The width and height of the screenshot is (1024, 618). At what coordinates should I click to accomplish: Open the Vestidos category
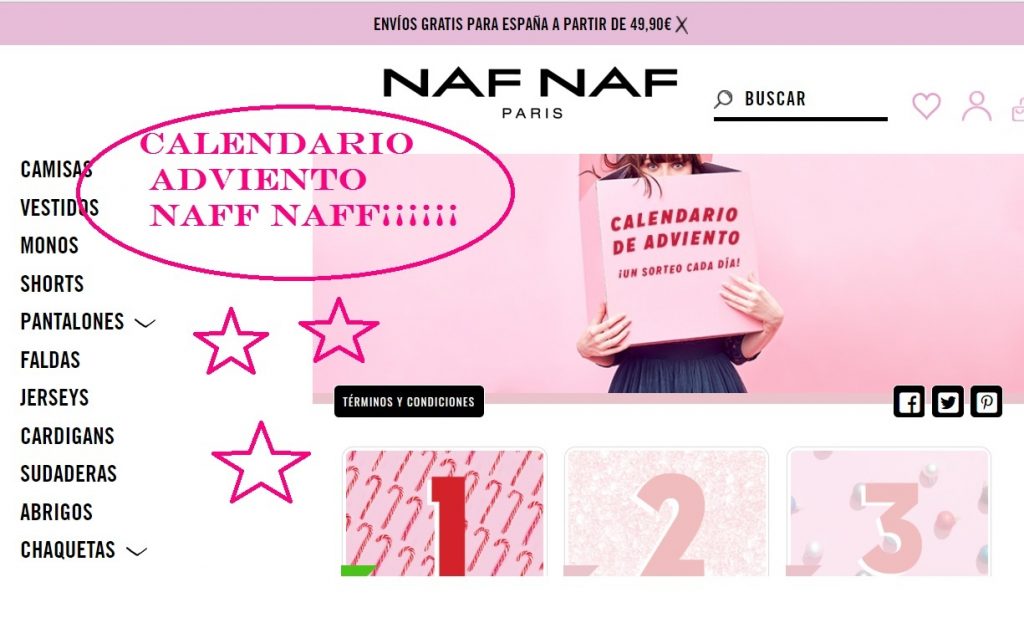[x=59, y=208]
